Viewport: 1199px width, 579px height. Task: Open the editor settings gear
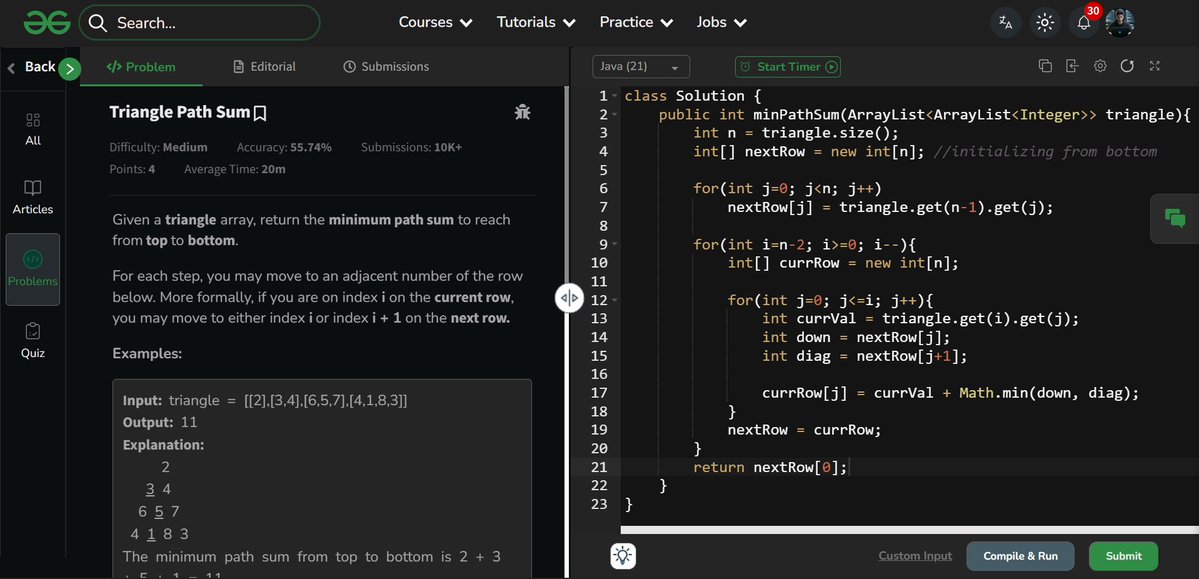tap(1100, 64)
